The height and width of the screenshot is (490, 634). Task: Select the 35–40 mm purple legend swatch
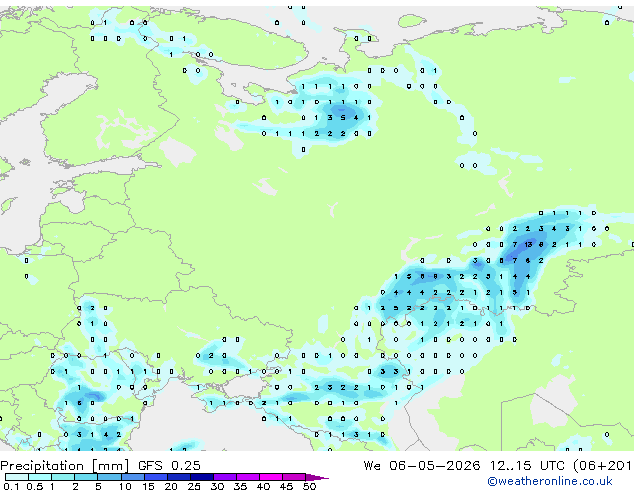point(248,477)
